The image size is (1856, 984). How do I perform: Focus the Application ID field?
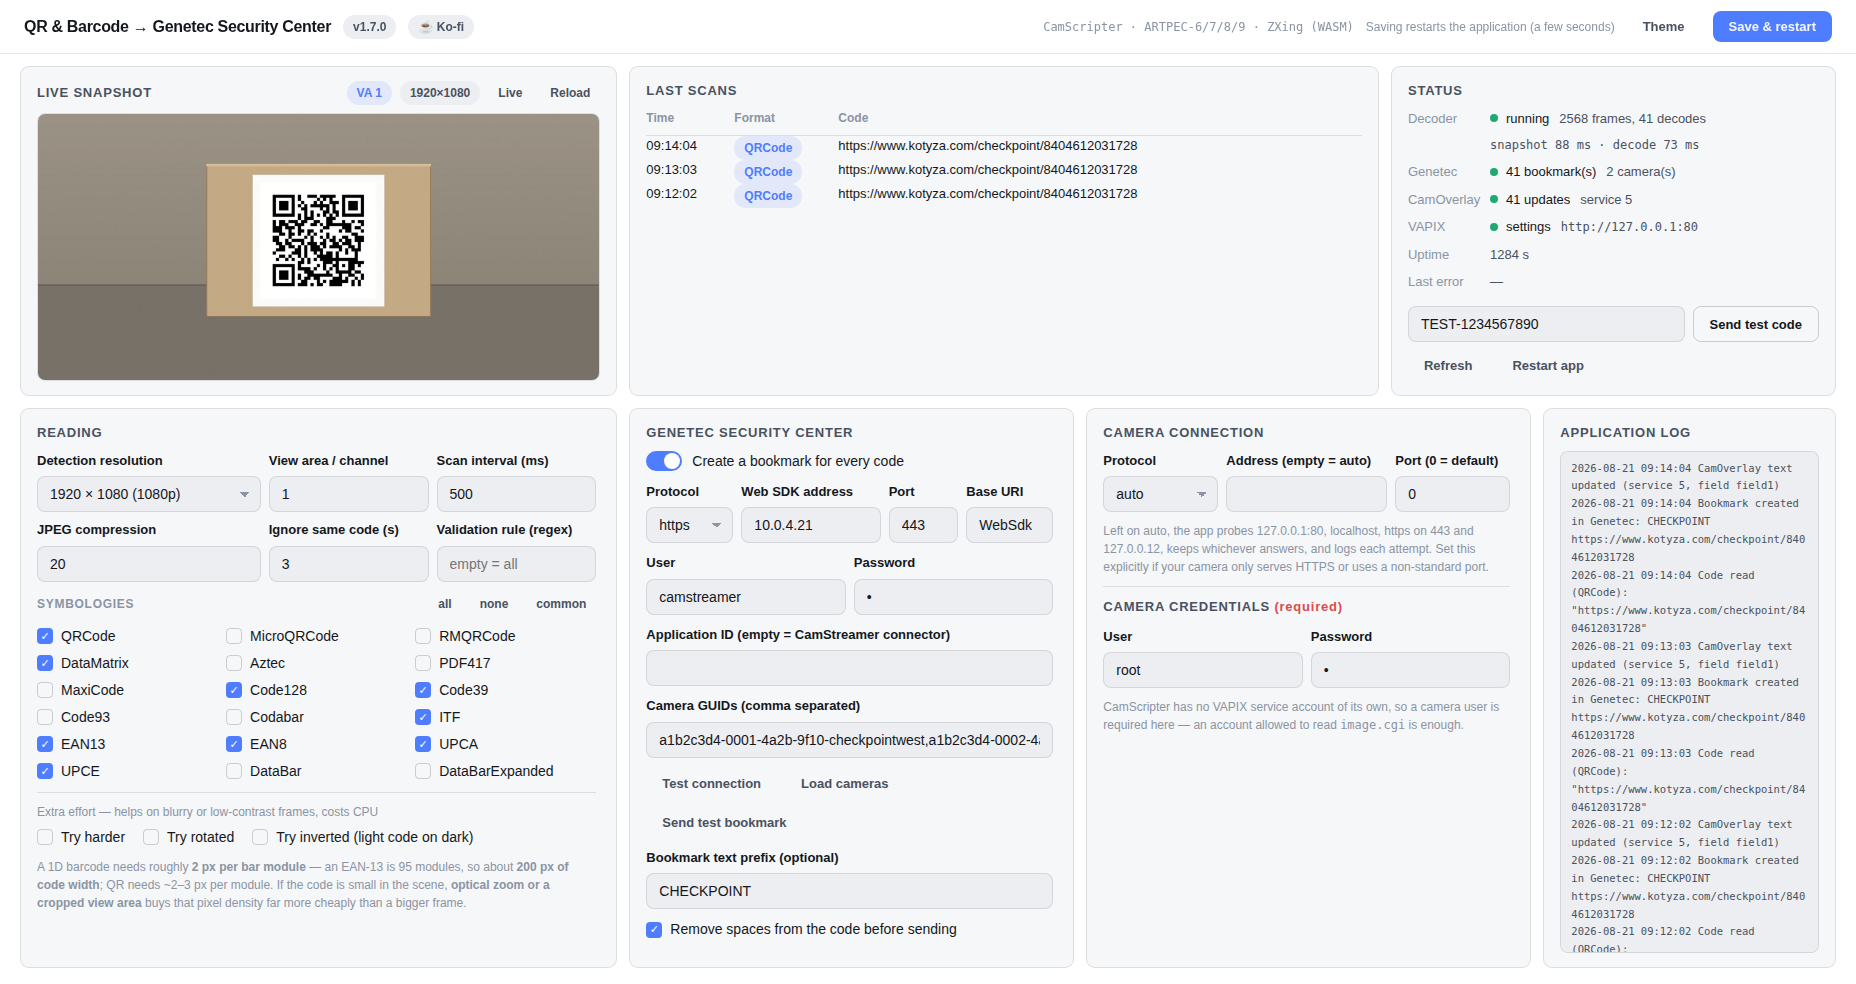849,668
